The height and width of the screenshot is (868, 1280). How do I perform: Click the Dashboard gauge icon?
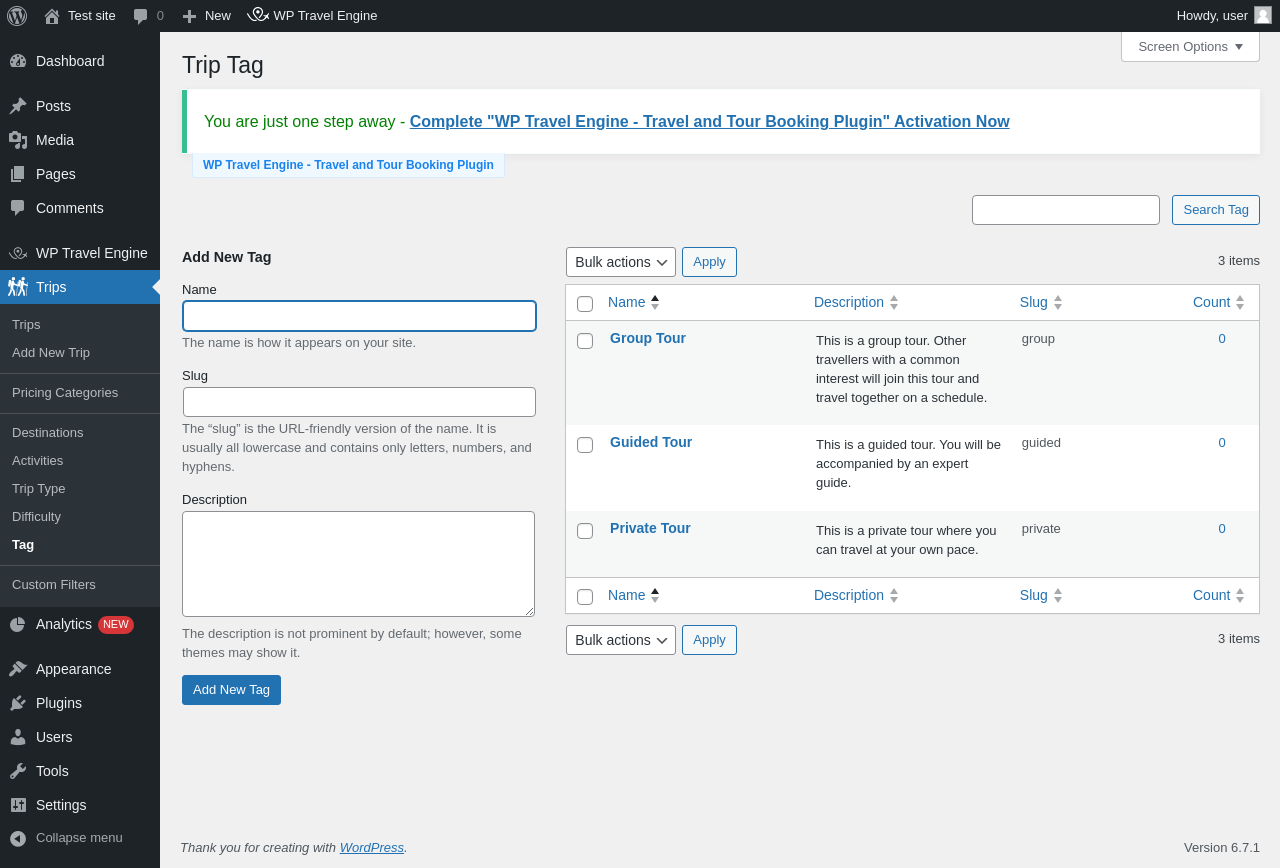coord(18,61)
